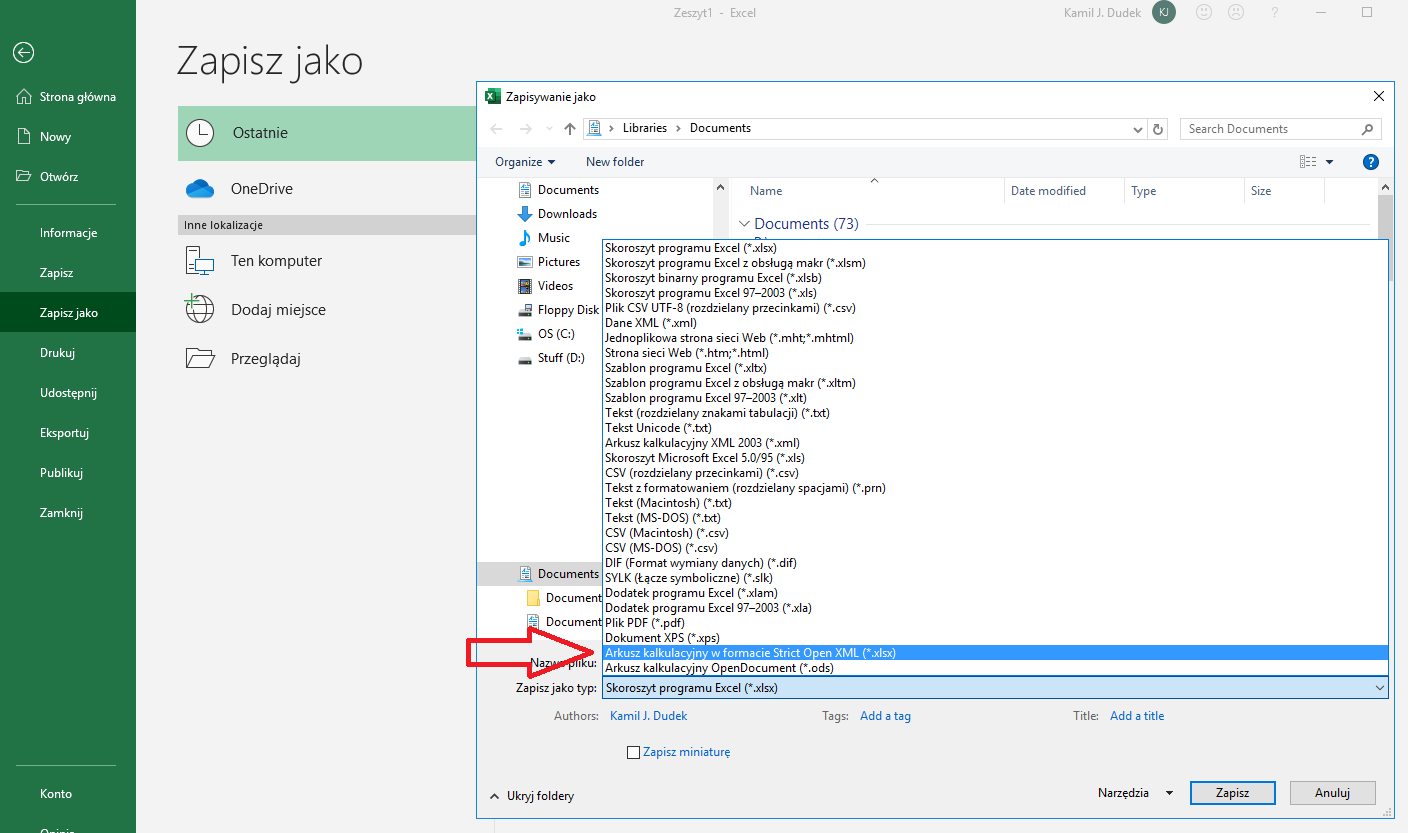This screenshot has height=833, width=1408.
Task: Open the Przeglądaj folder icon
Action: [x=199, y=358]
